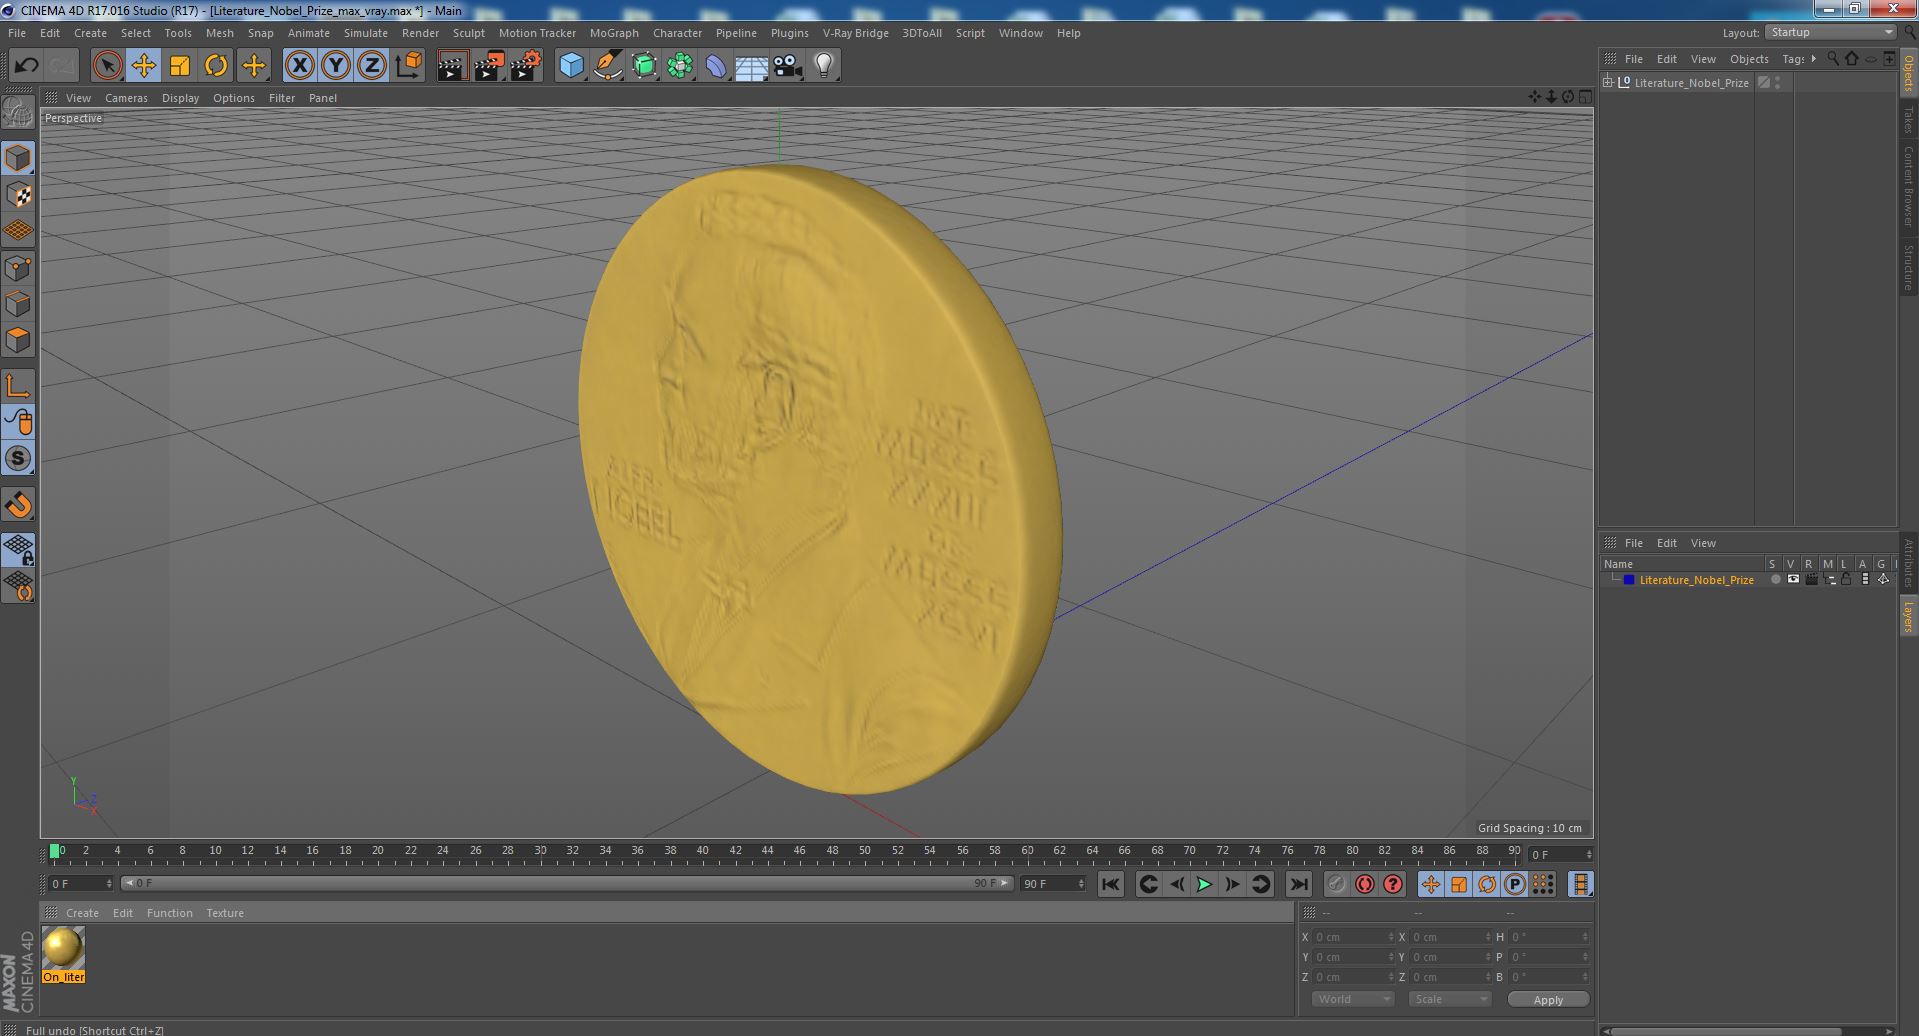Open the Scale mode dropdown
Screen dimensions: 1919x1036
[1449, 999]
